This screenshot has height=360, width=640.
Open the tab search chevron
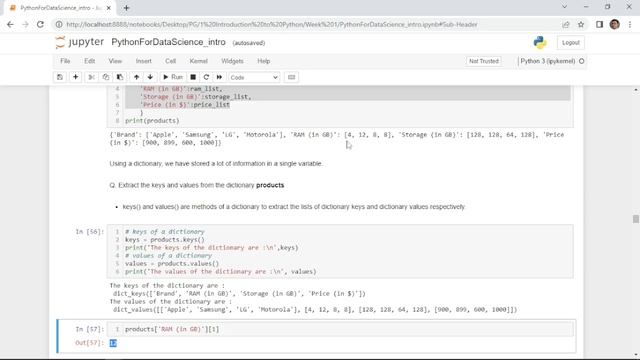click(564, 7)
